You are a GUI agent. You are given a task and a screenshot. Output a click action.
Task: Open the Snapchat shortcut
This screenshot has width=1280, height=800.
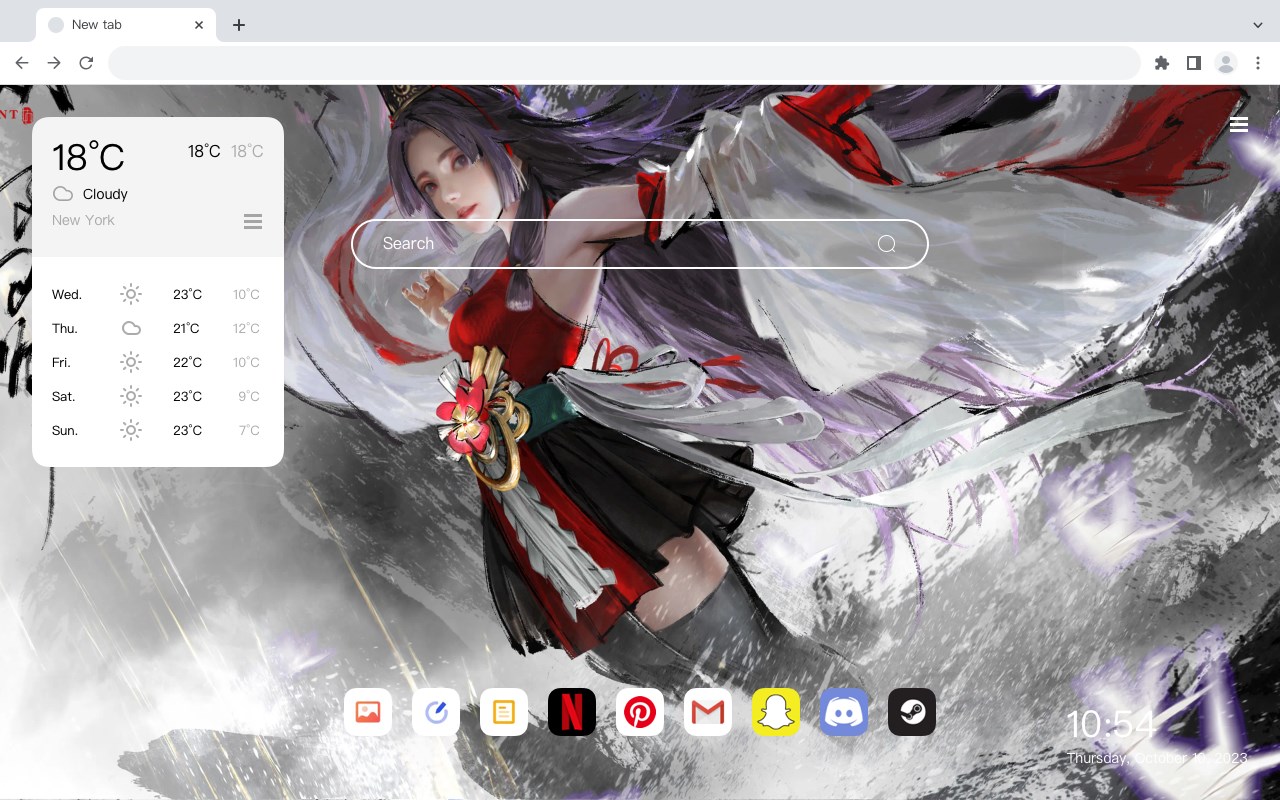[x=776, y=712]
